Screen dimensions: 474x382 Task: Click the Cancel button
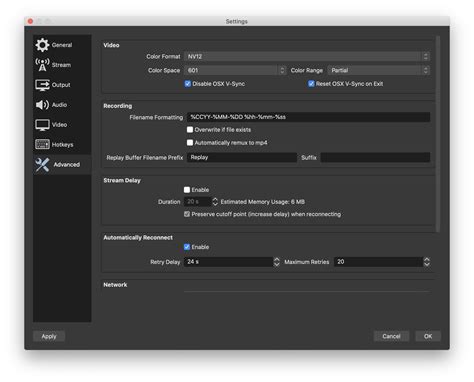(391, 336)
